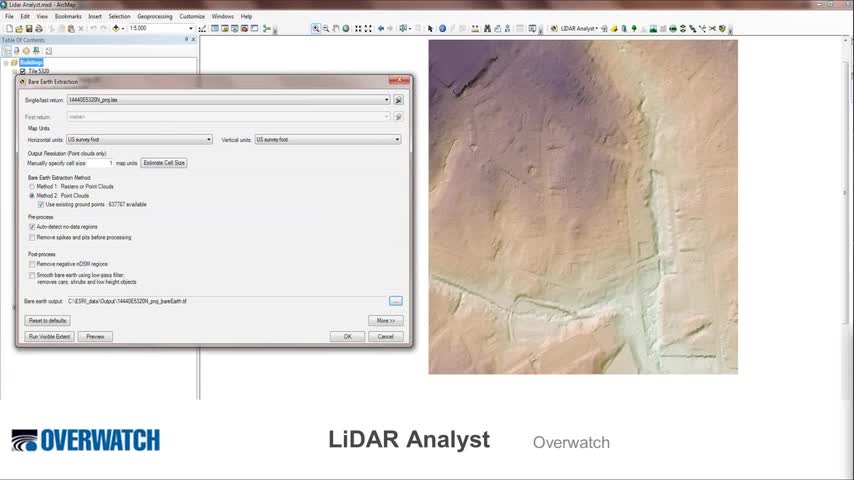The image size is (854, 480).
Task: Enable Remove negative nDSM regions
Action: click(32, 264)
